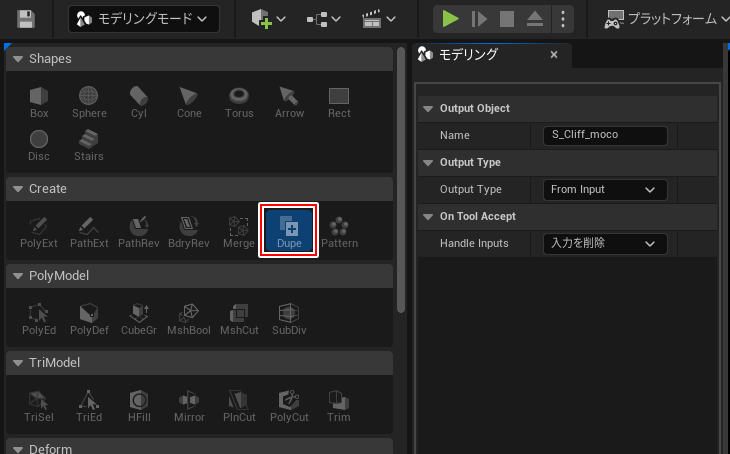Close the モデリング tab
Screen dimensions: 730x454
pyautogui.click(x=554, y=55)
